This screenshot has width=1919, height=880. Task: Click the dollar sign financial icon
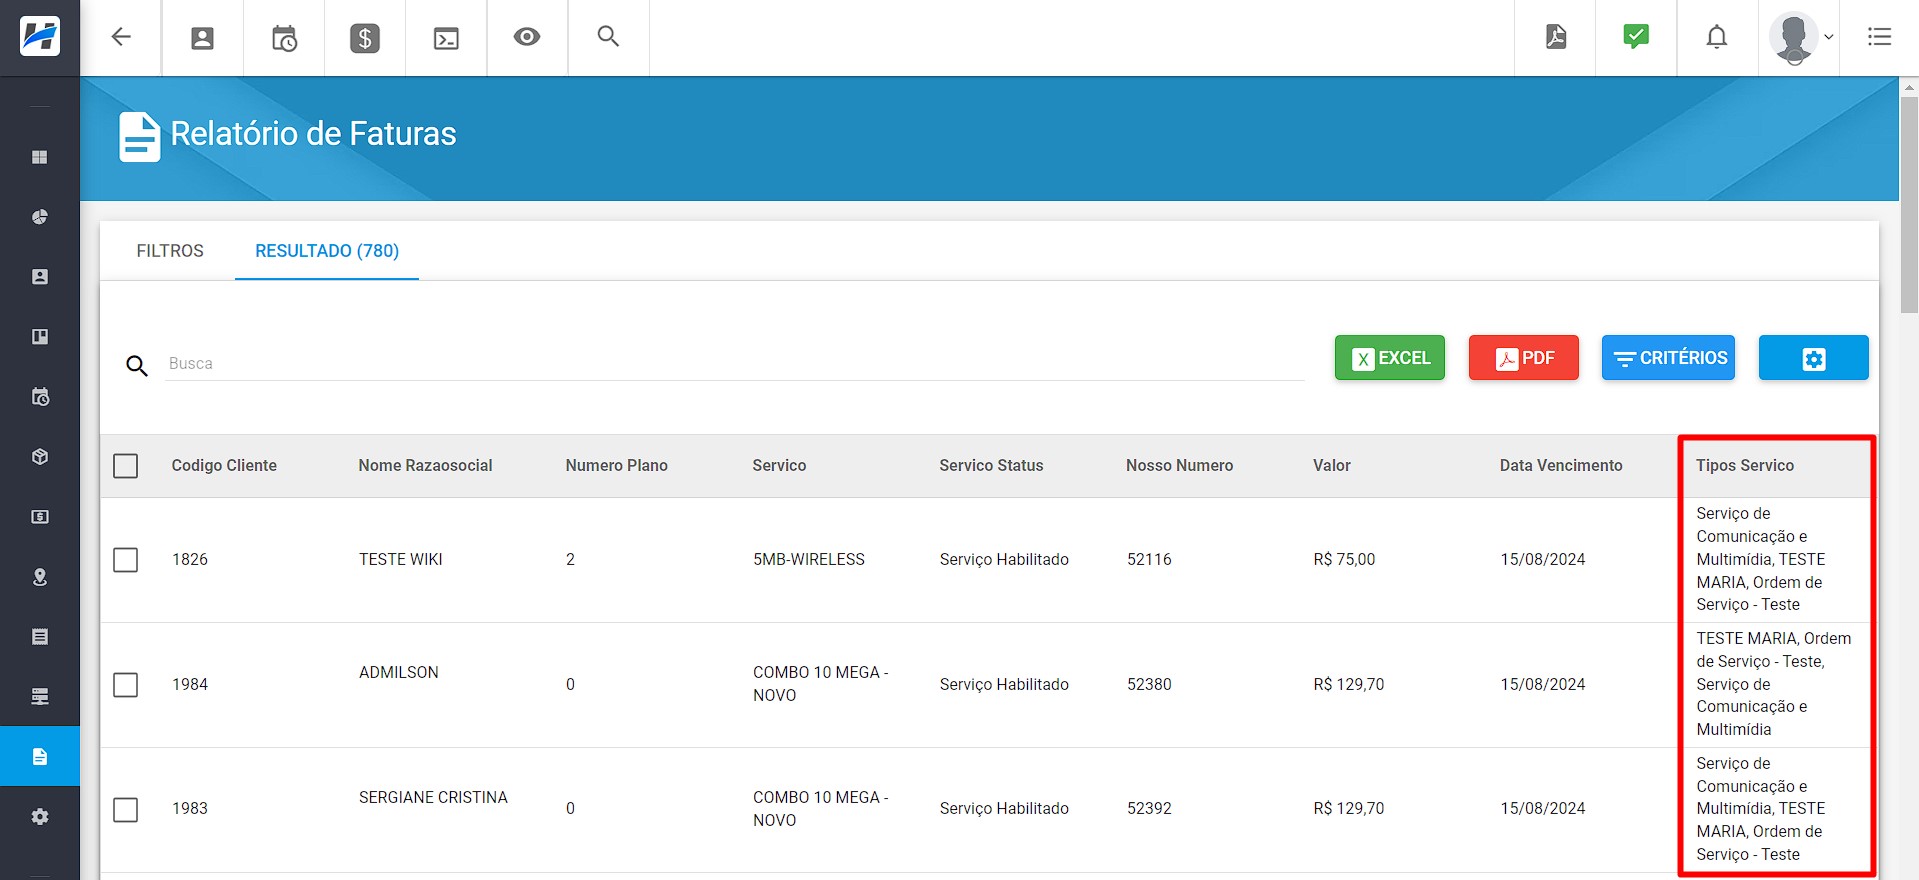tap(365, 38)
